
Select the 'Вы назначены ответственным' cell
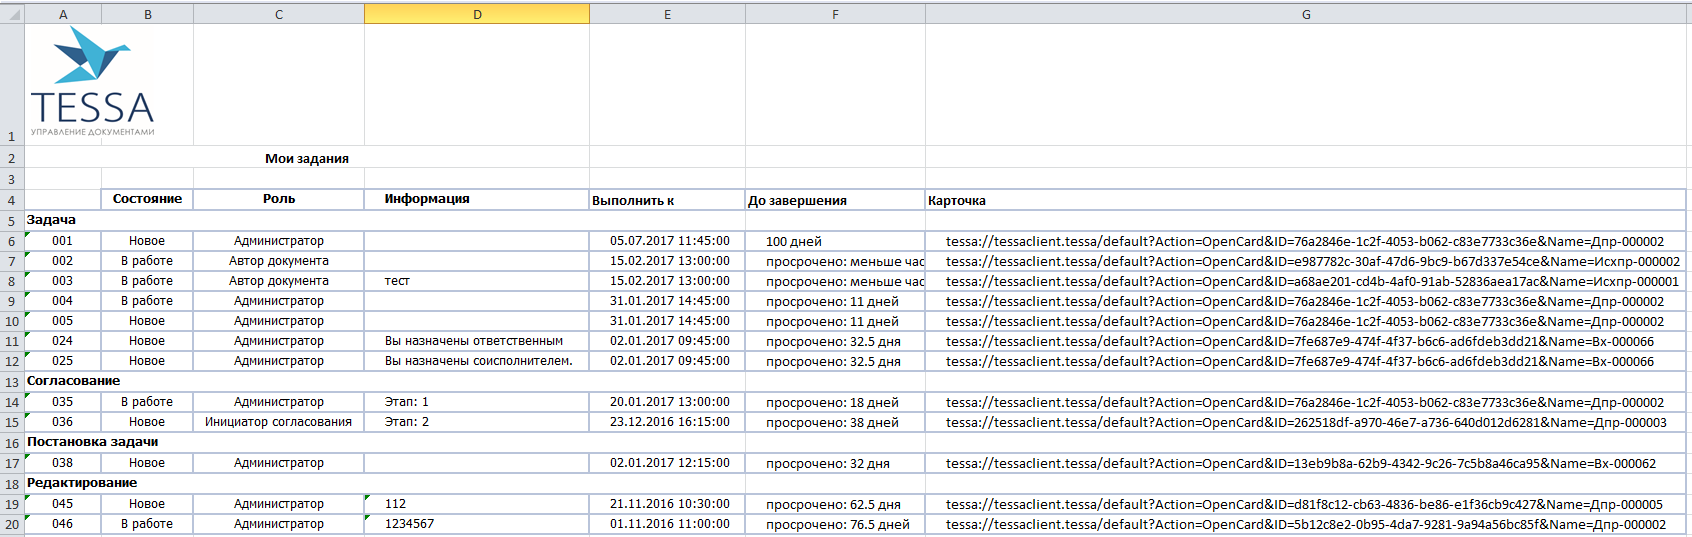click(x=474, y=341)
